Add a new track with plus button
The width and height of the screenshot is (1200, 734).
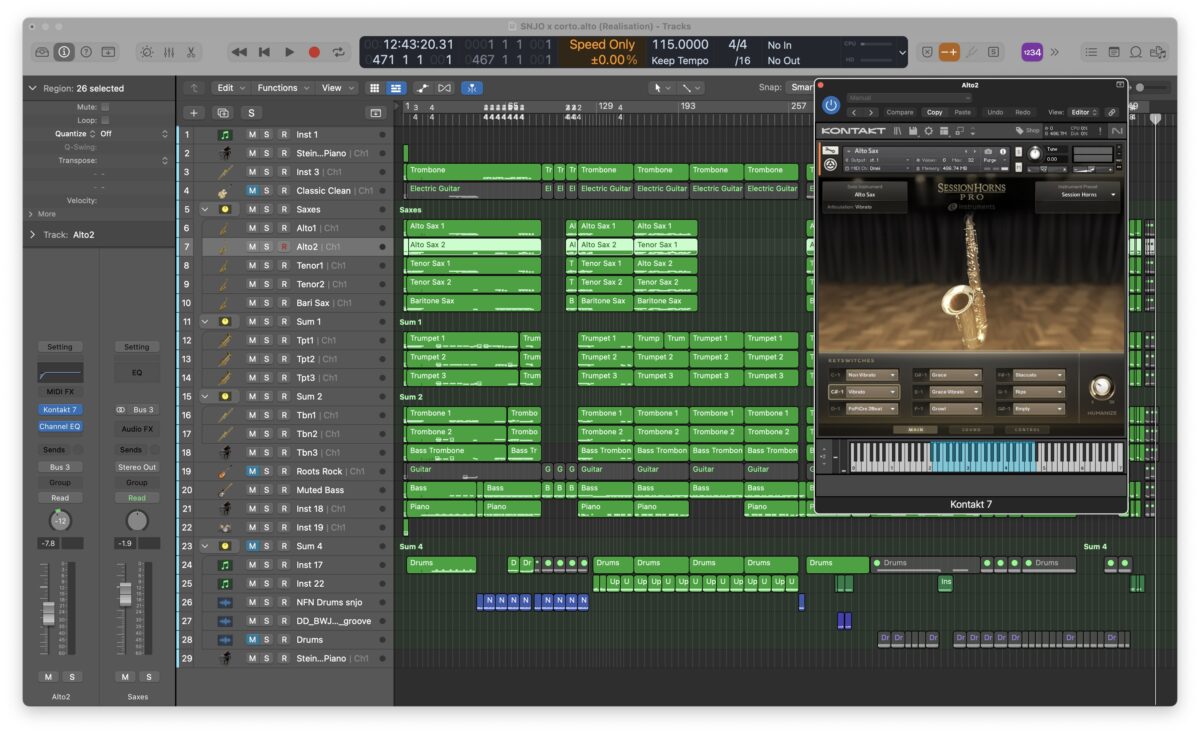coord(194,113)
